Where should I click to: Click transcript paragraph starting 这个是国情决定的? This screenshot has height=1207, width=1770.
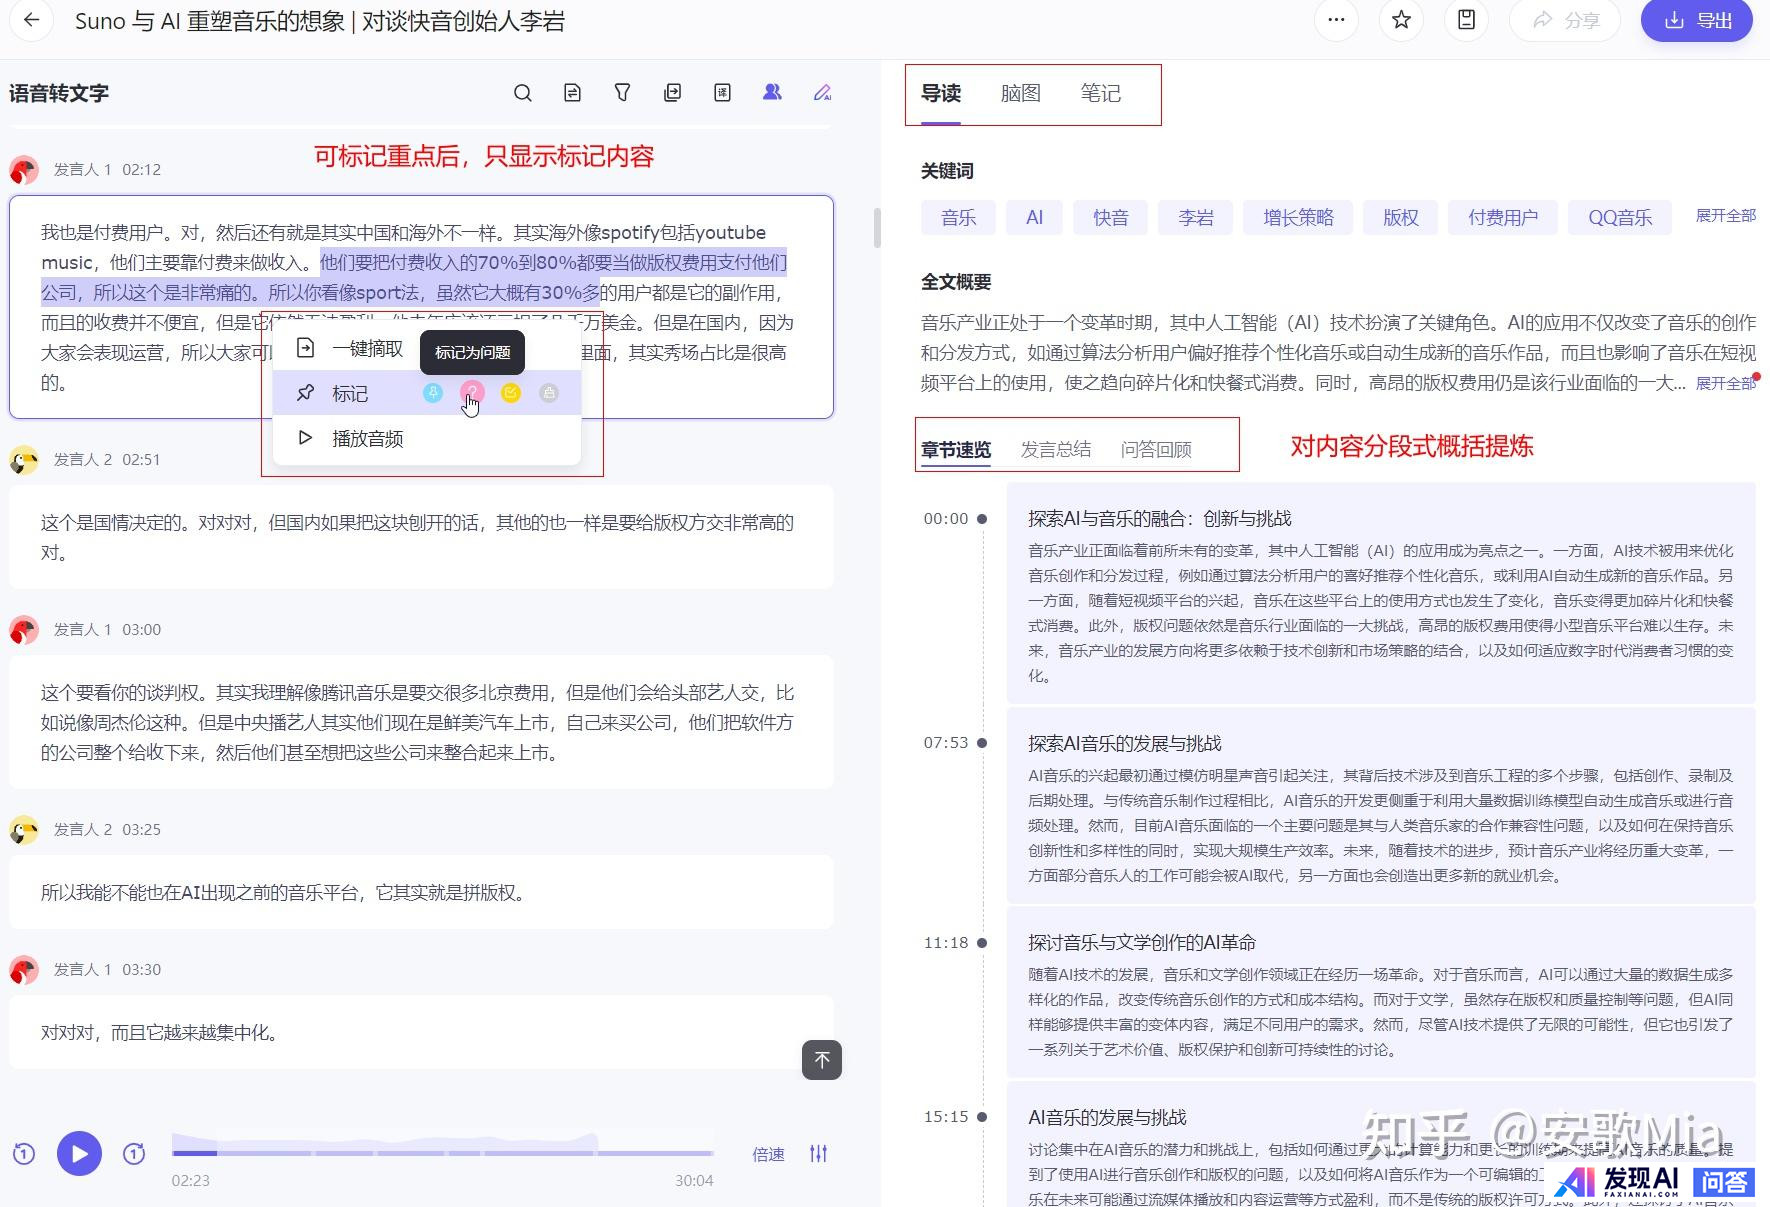(420, 537)
